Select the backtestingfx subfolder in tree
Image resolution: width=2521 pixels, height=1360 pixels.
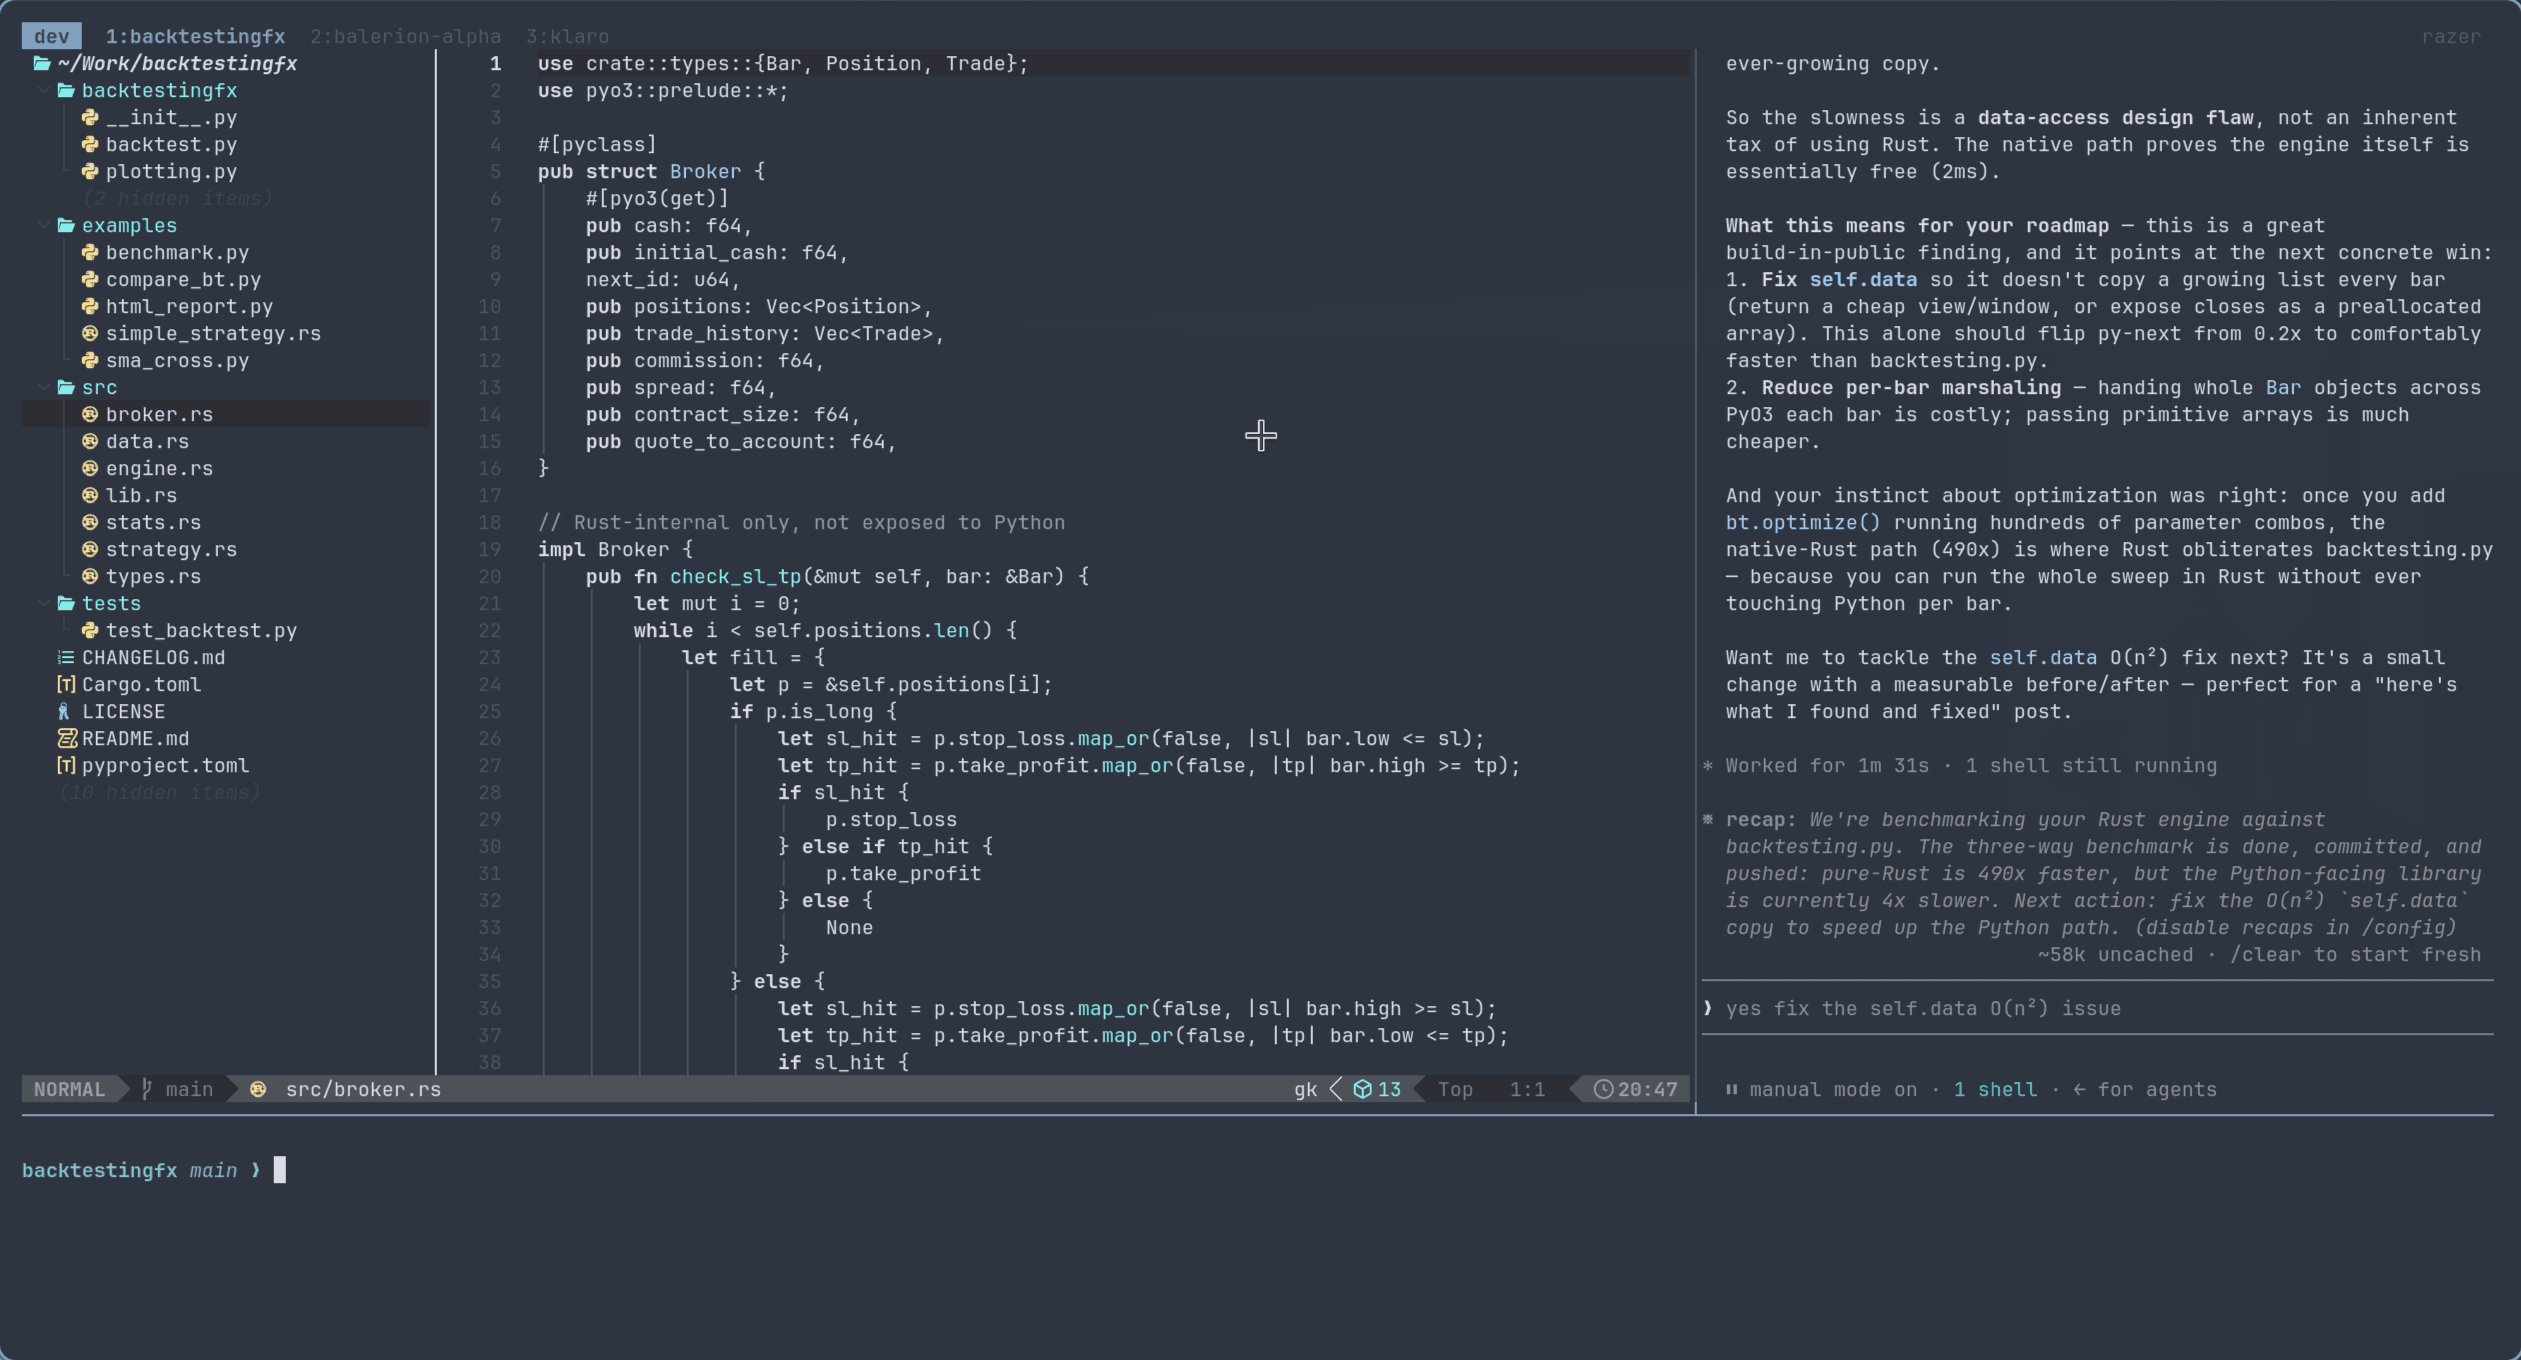(x=159, y=90)
